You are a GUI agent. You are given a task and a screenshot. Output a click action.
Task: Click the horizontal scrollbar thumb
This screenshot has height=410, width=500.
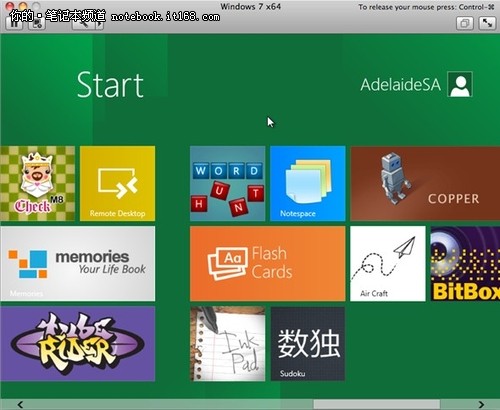377,404
